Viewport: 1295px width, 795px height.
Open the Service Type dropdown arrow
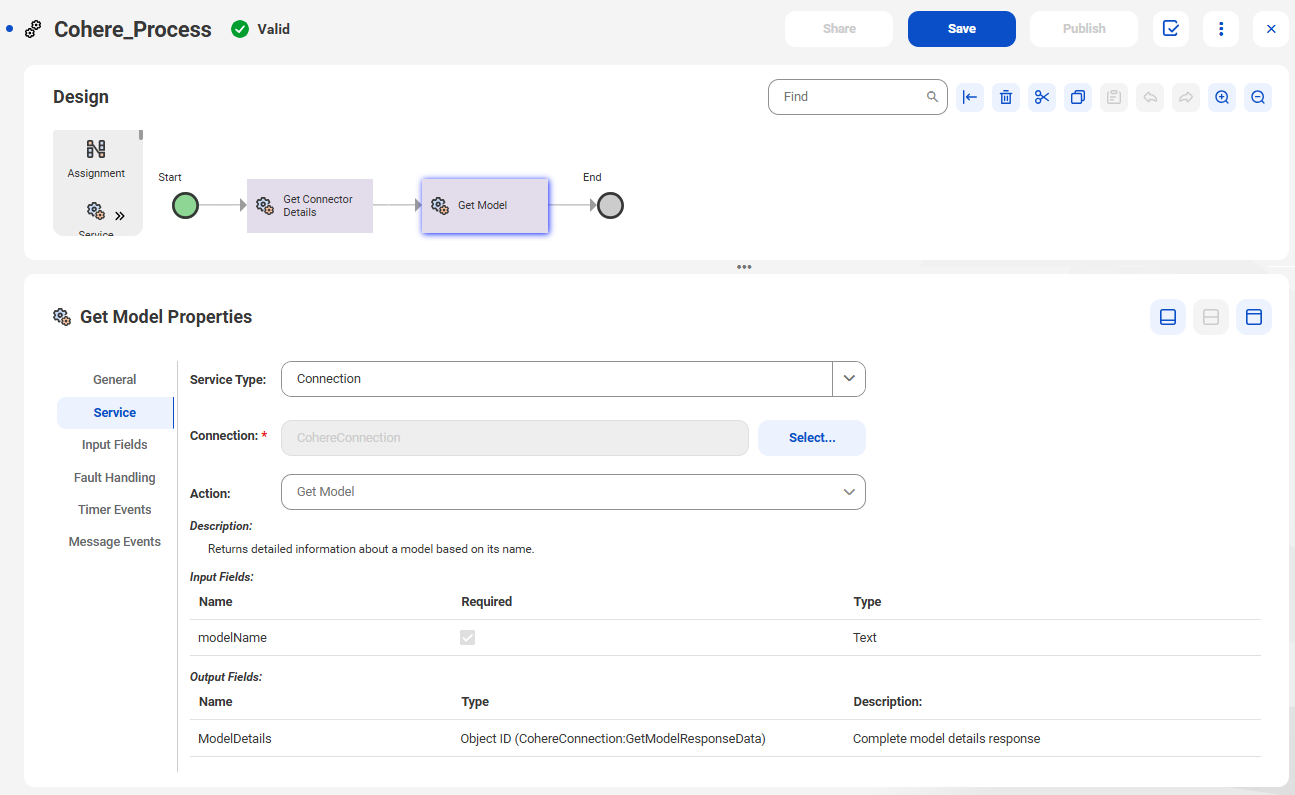pyautogui.click(x=849, y=379)
